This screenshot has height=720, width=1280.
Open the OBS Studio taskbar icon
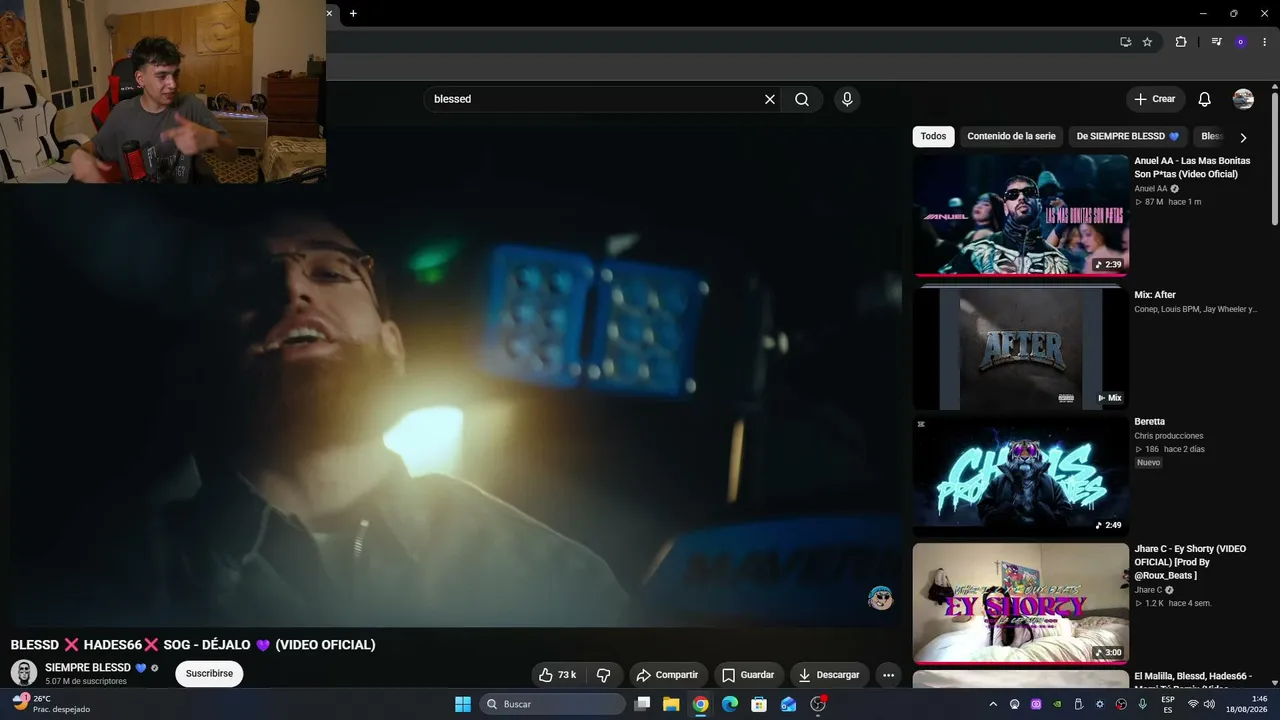point(818,704)
